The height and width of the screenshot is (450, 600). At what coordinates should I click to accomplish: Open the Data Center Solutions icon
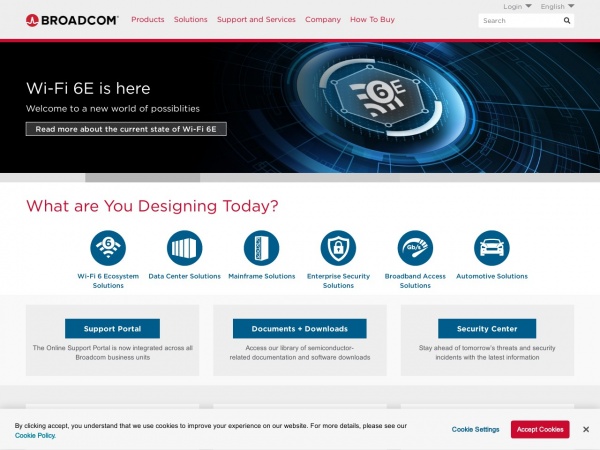(184, 248)
